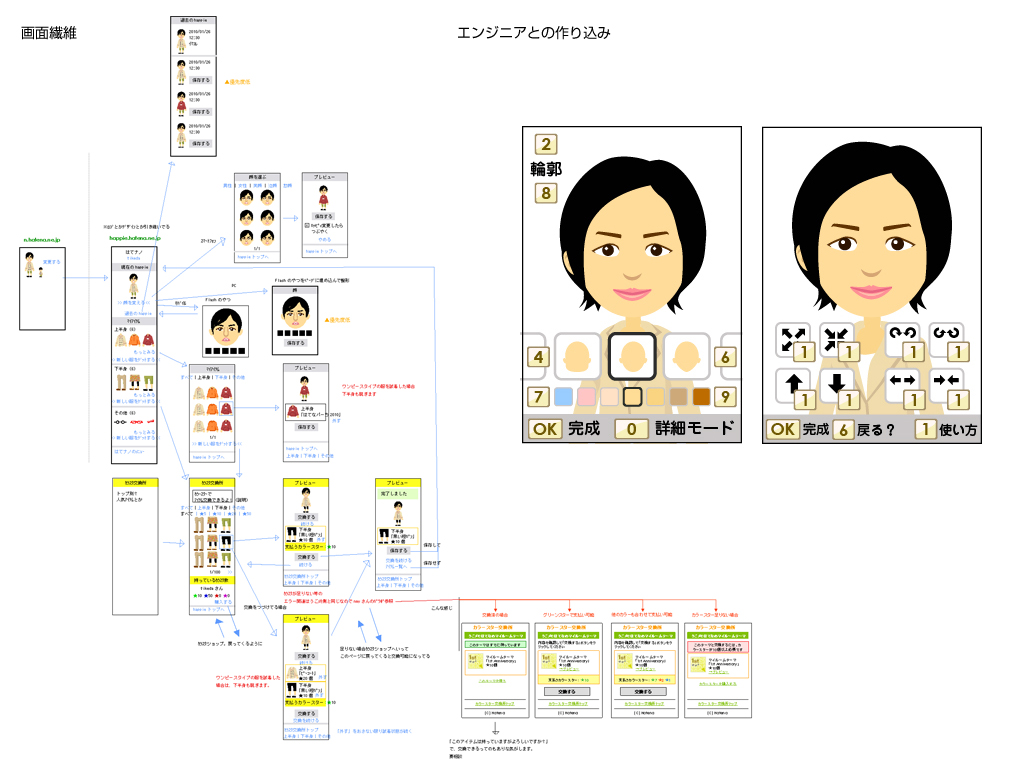Select the face outline thumbnail next to key 4
The width and height of the screenshot is (1024, 768).
(577, 356)
